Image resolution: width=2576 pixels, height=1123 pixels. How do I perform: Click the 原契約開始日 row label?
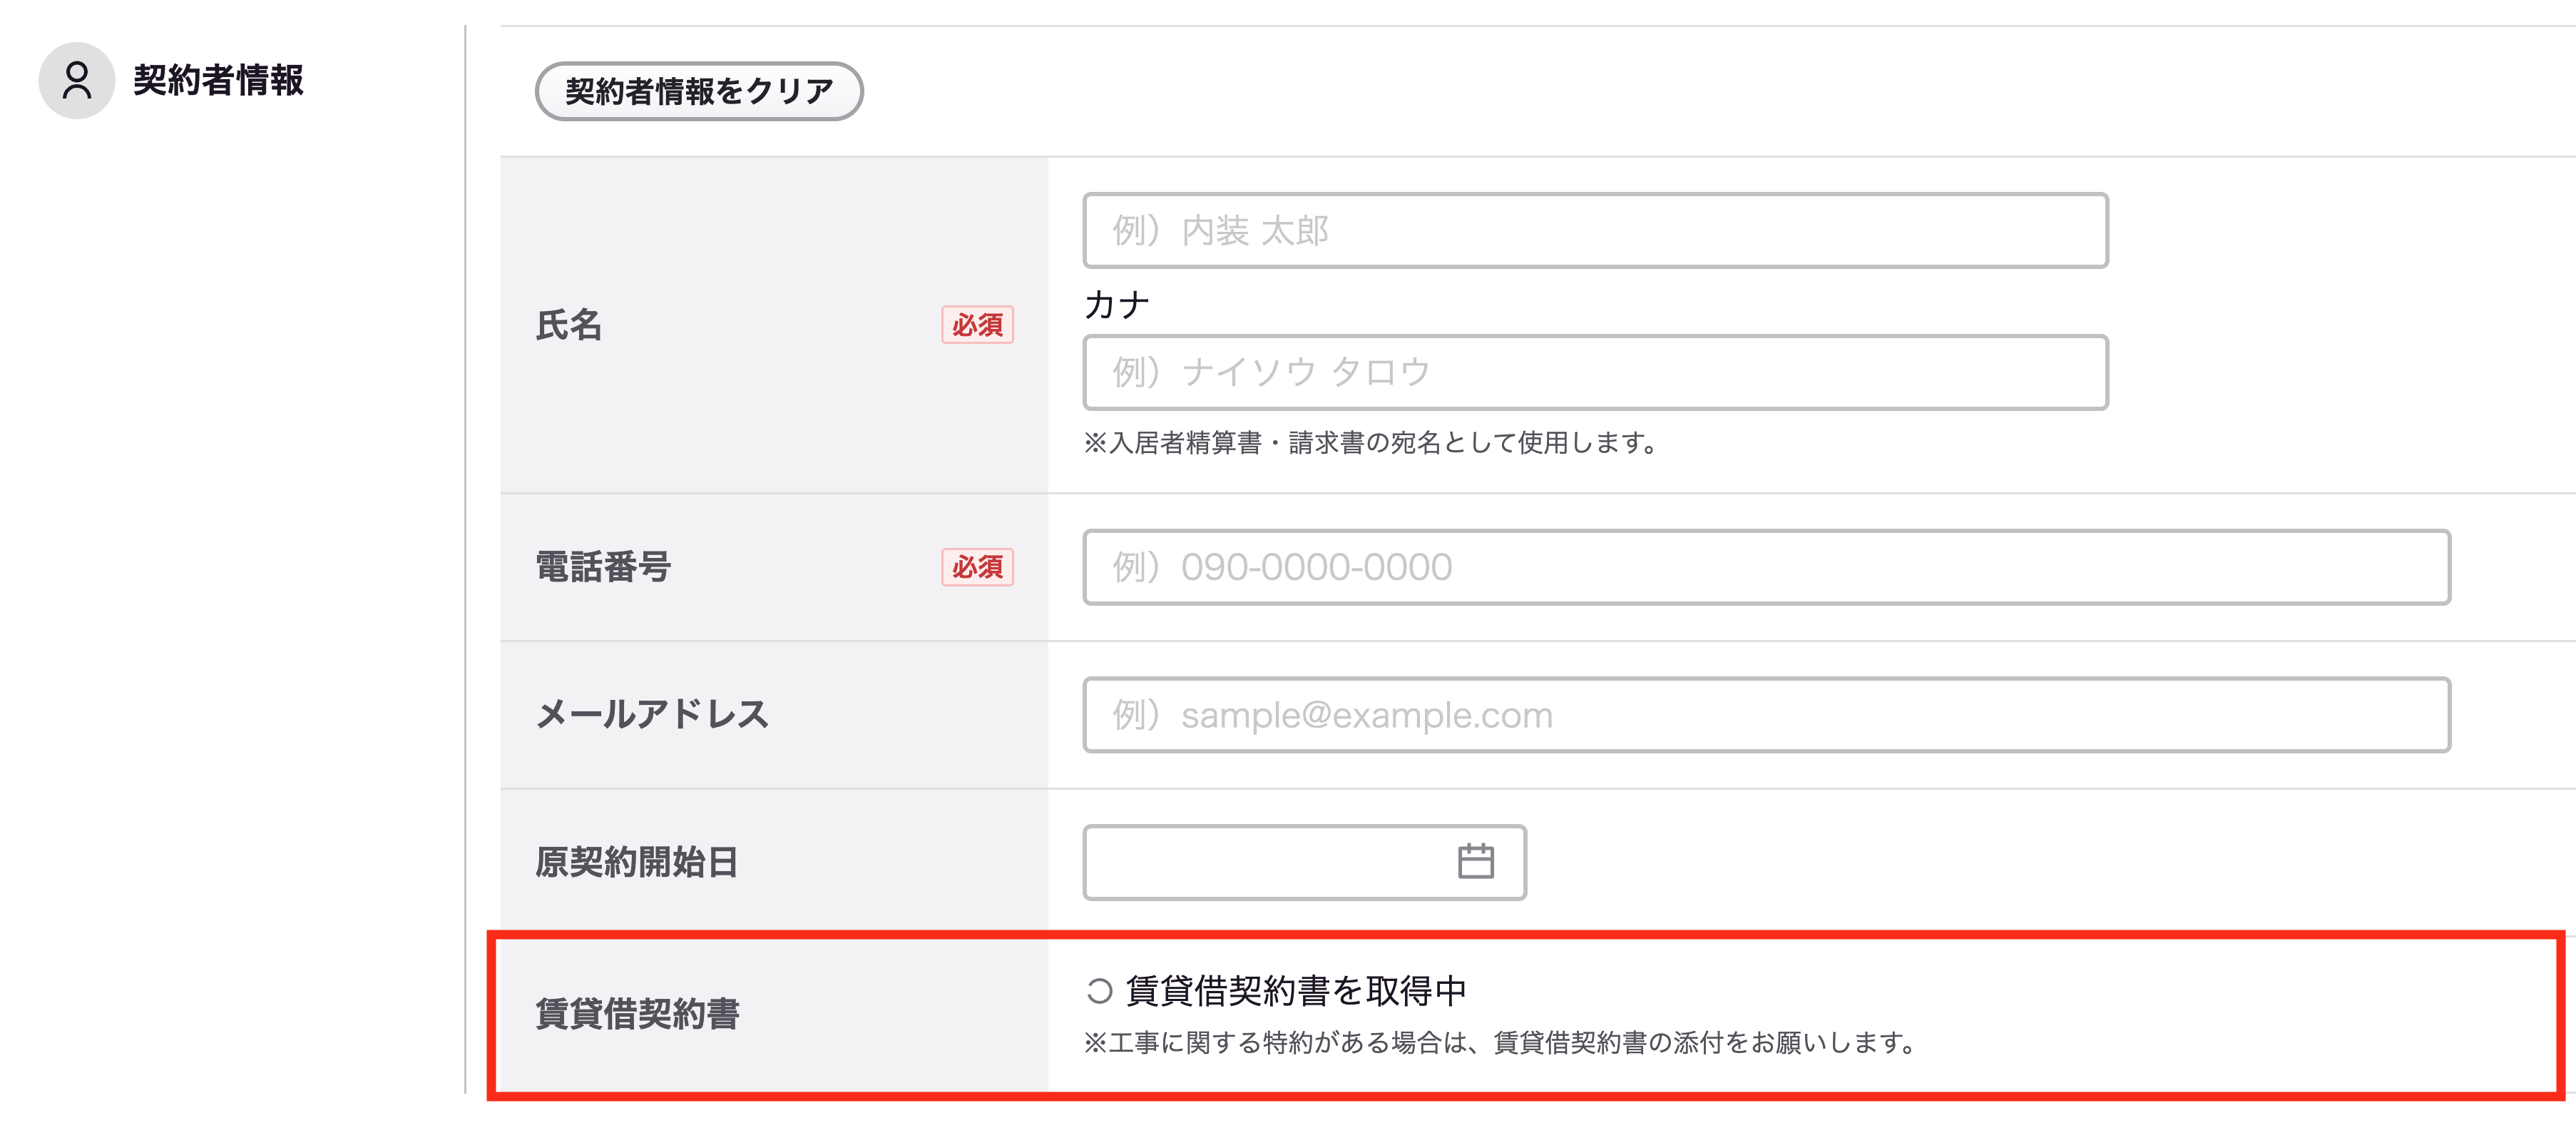(x=636, y=862)
